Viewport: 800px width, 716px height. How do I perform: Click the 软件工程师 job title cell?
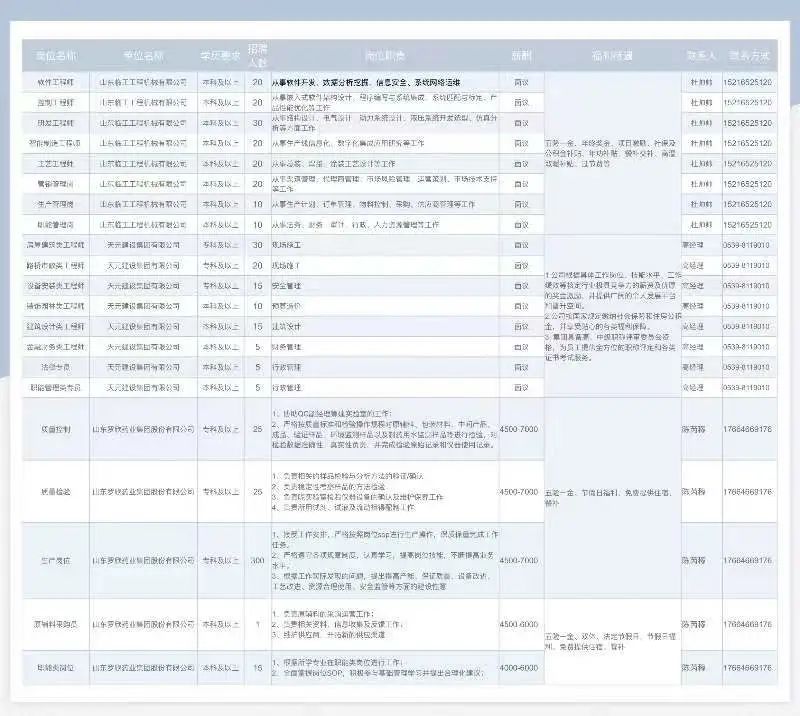pyautogui.click(x=56, y=82)
